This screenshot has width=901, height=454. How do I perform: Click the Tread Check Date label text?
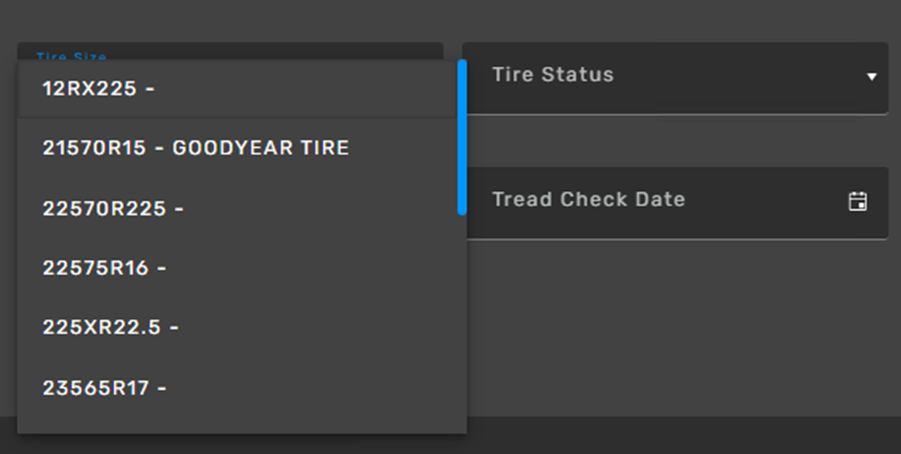tap(588, 199)
